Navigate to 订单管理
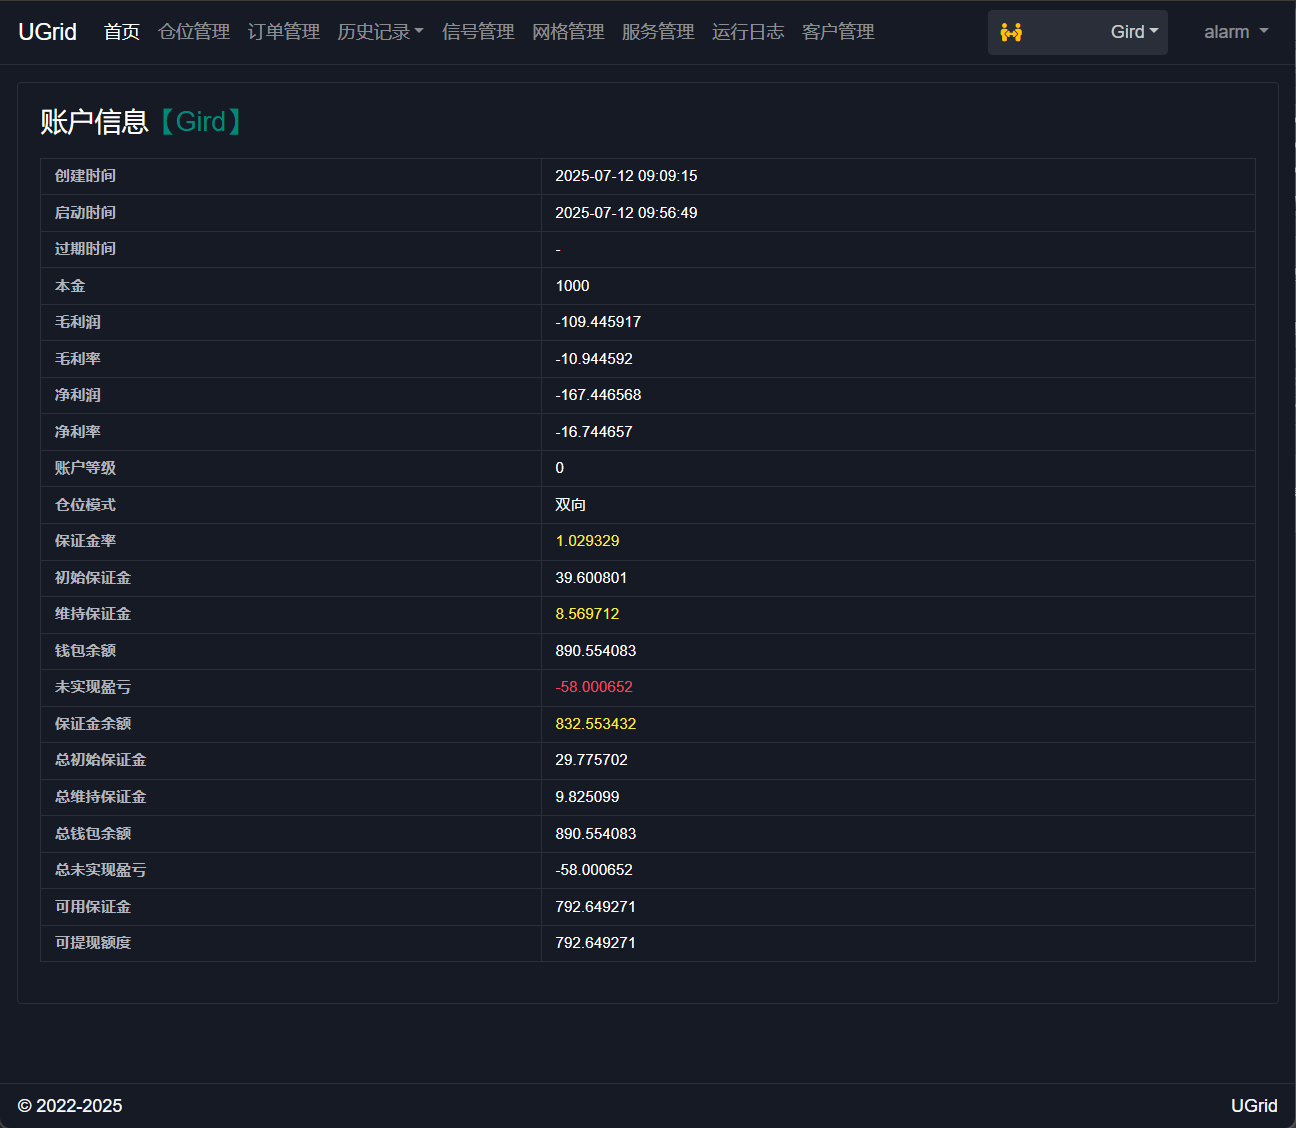Image resolution: width=1296 pixels, height=1128 pixels. coord(284,32)
